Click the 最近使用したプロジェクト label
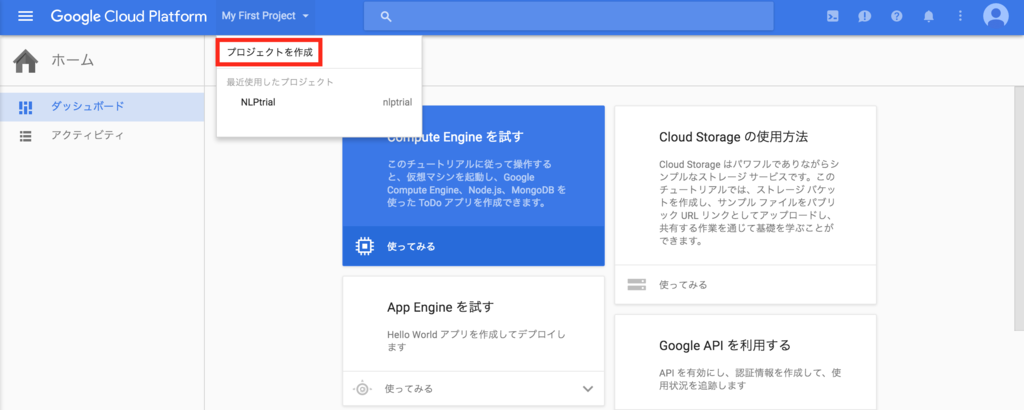The height and width of the screenshot is (410, 1024). pyautogui.click(x=280, y=82)
